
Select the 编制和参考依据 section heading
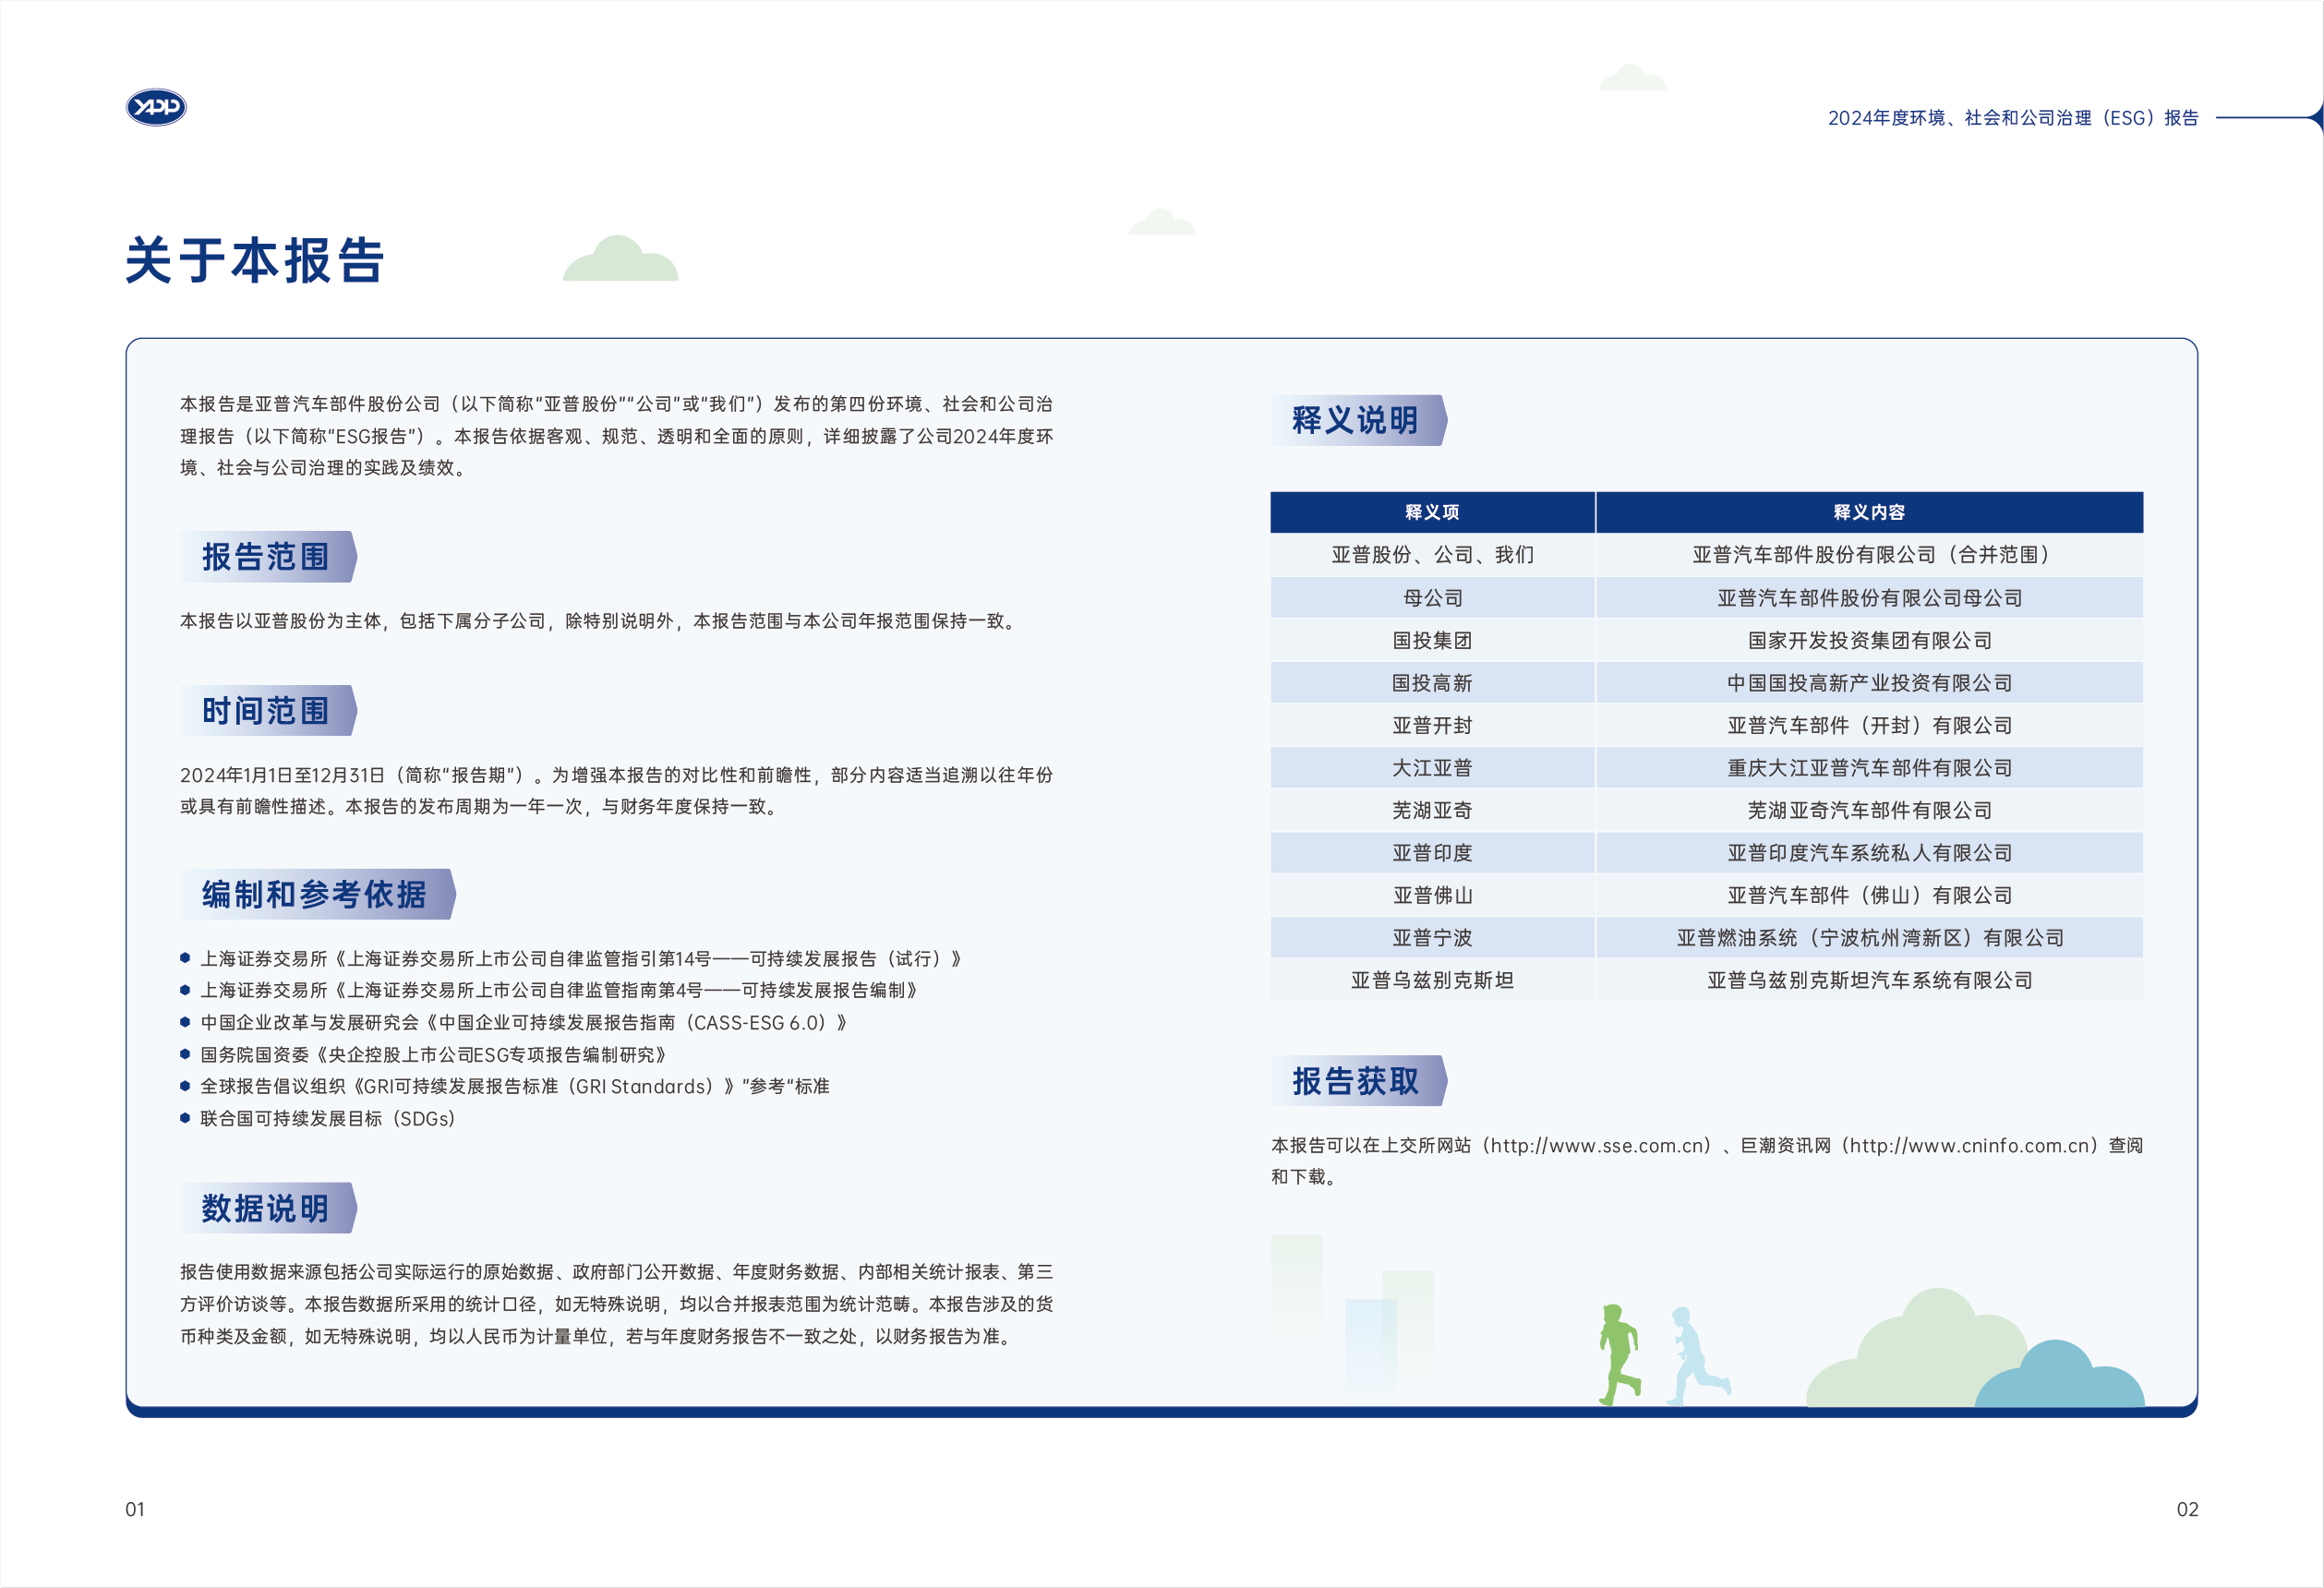[x=316, y=895]
